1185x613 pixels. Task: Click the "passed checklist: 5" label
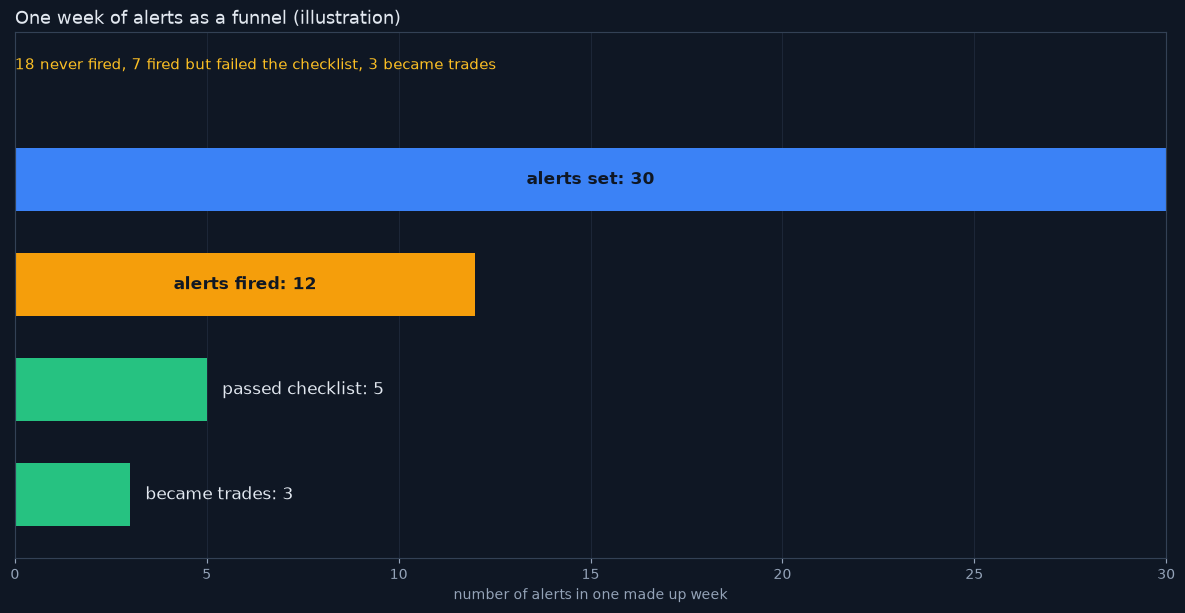[302, 389]
